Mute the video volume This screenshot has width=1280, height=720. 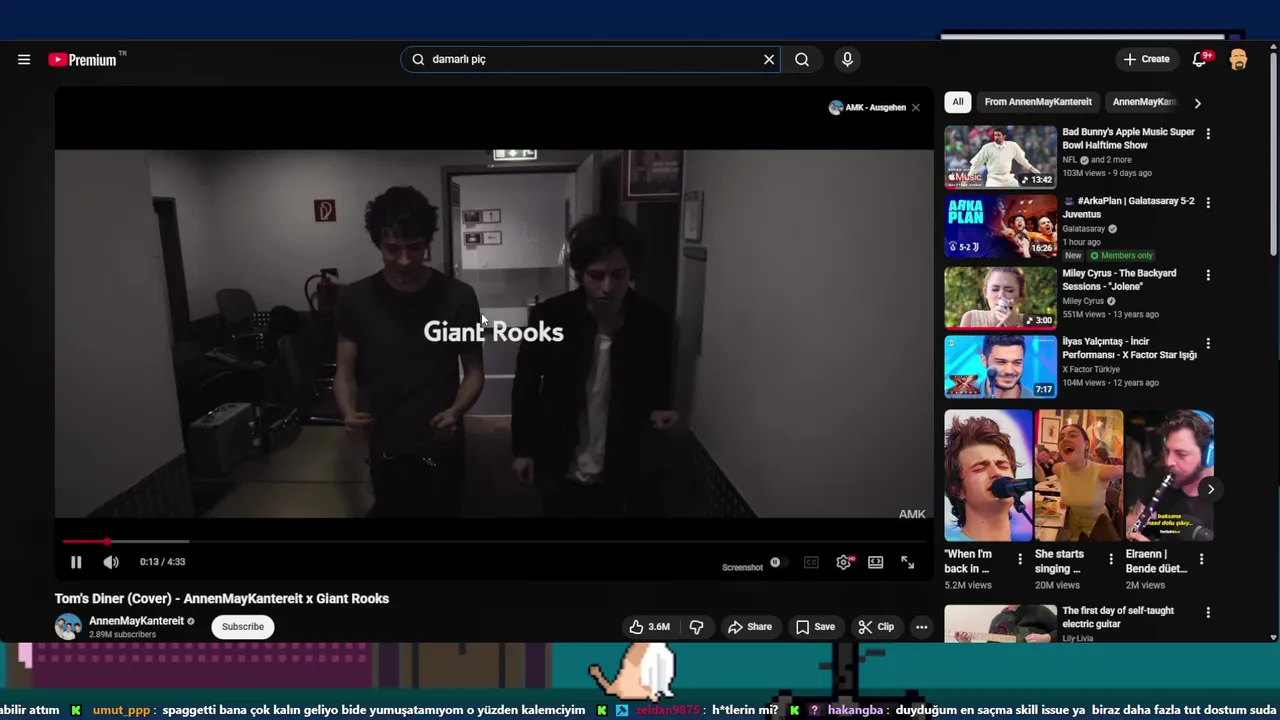[x=111, y=562]
